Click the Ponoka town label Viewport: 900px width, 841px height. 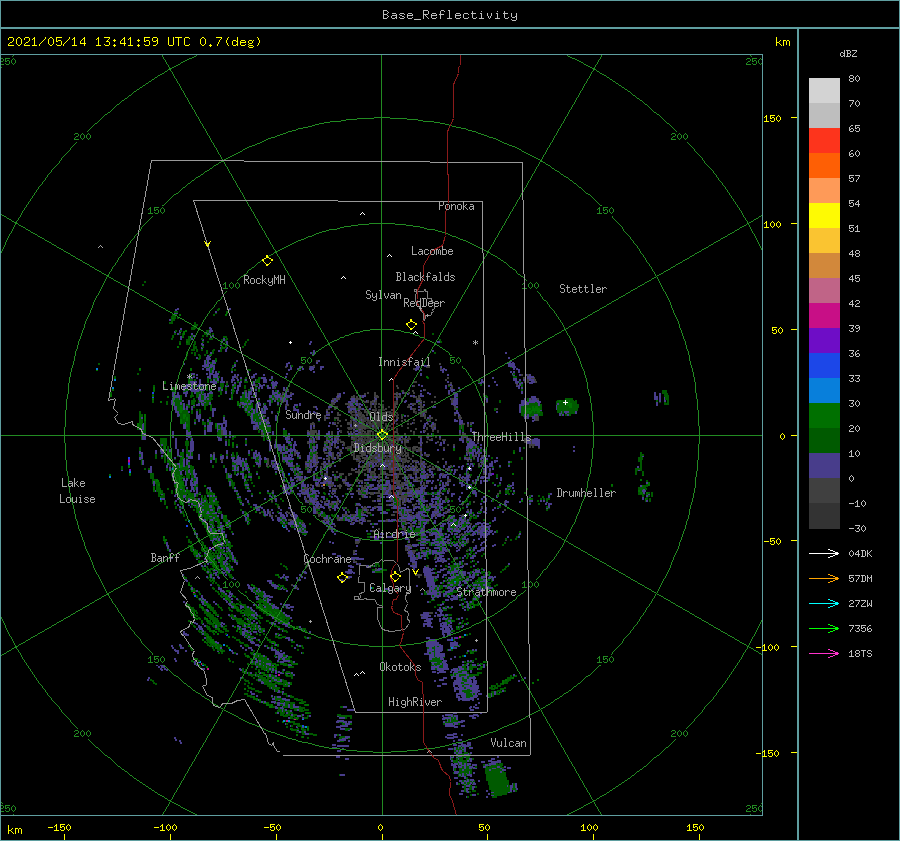456,206
